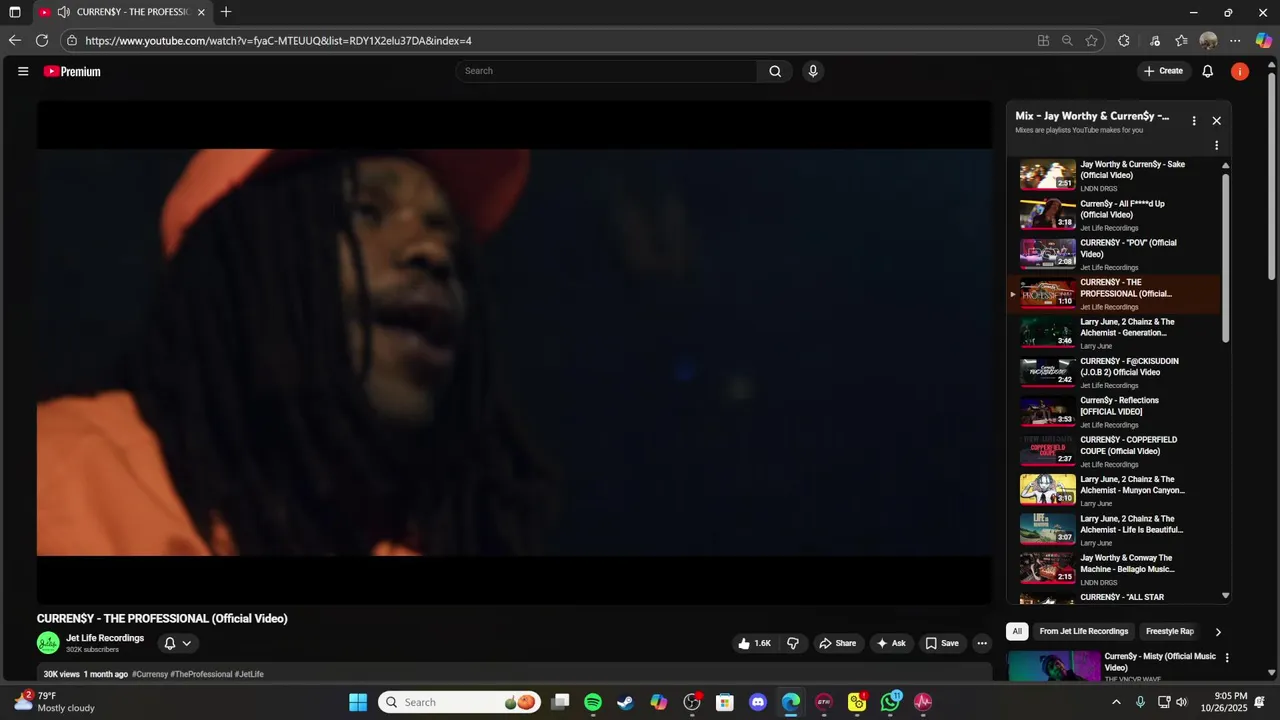Viewport: 1280px width, 720px height.
Task: Open a new browser tab
Action: point(226,12)
